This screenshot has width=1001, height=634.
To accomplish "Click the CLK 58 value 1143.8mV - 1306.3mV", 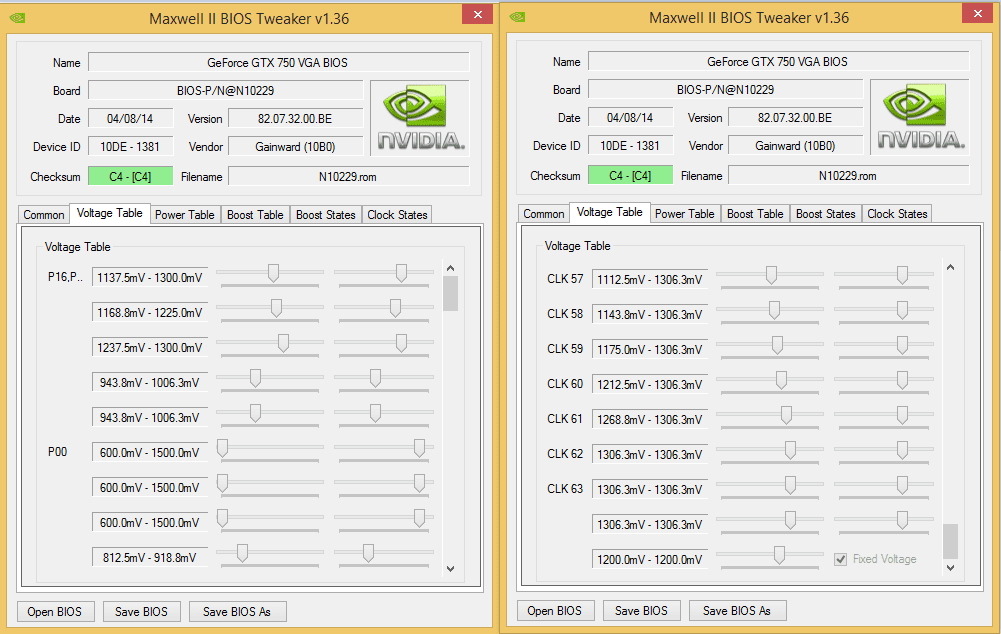I will (650, 315).
